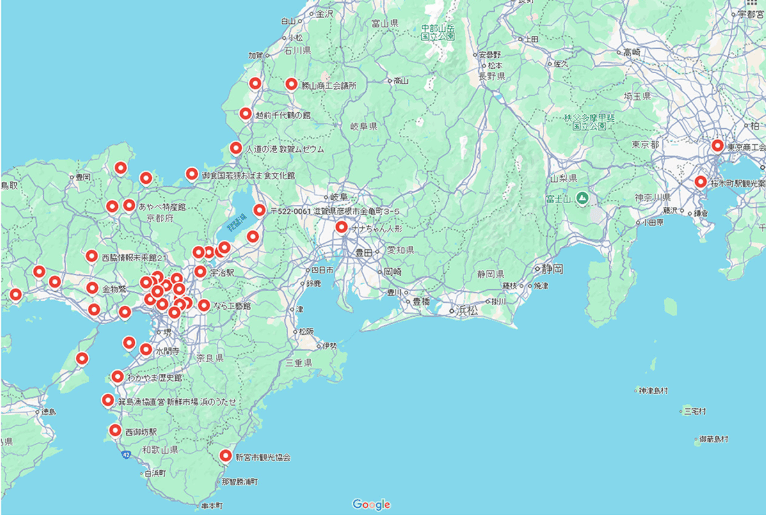
Task: Click the 桜木町駅観光案 marker near Yokohama
Action: [701, 182]
